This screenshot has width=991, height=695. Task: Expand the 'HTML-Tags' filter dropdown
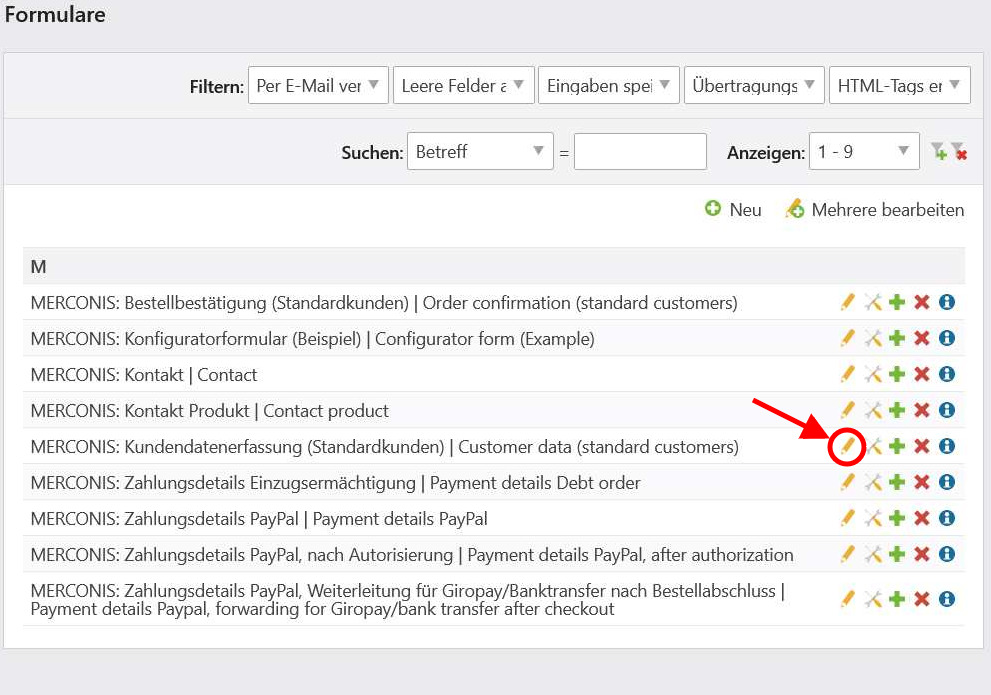900,85
